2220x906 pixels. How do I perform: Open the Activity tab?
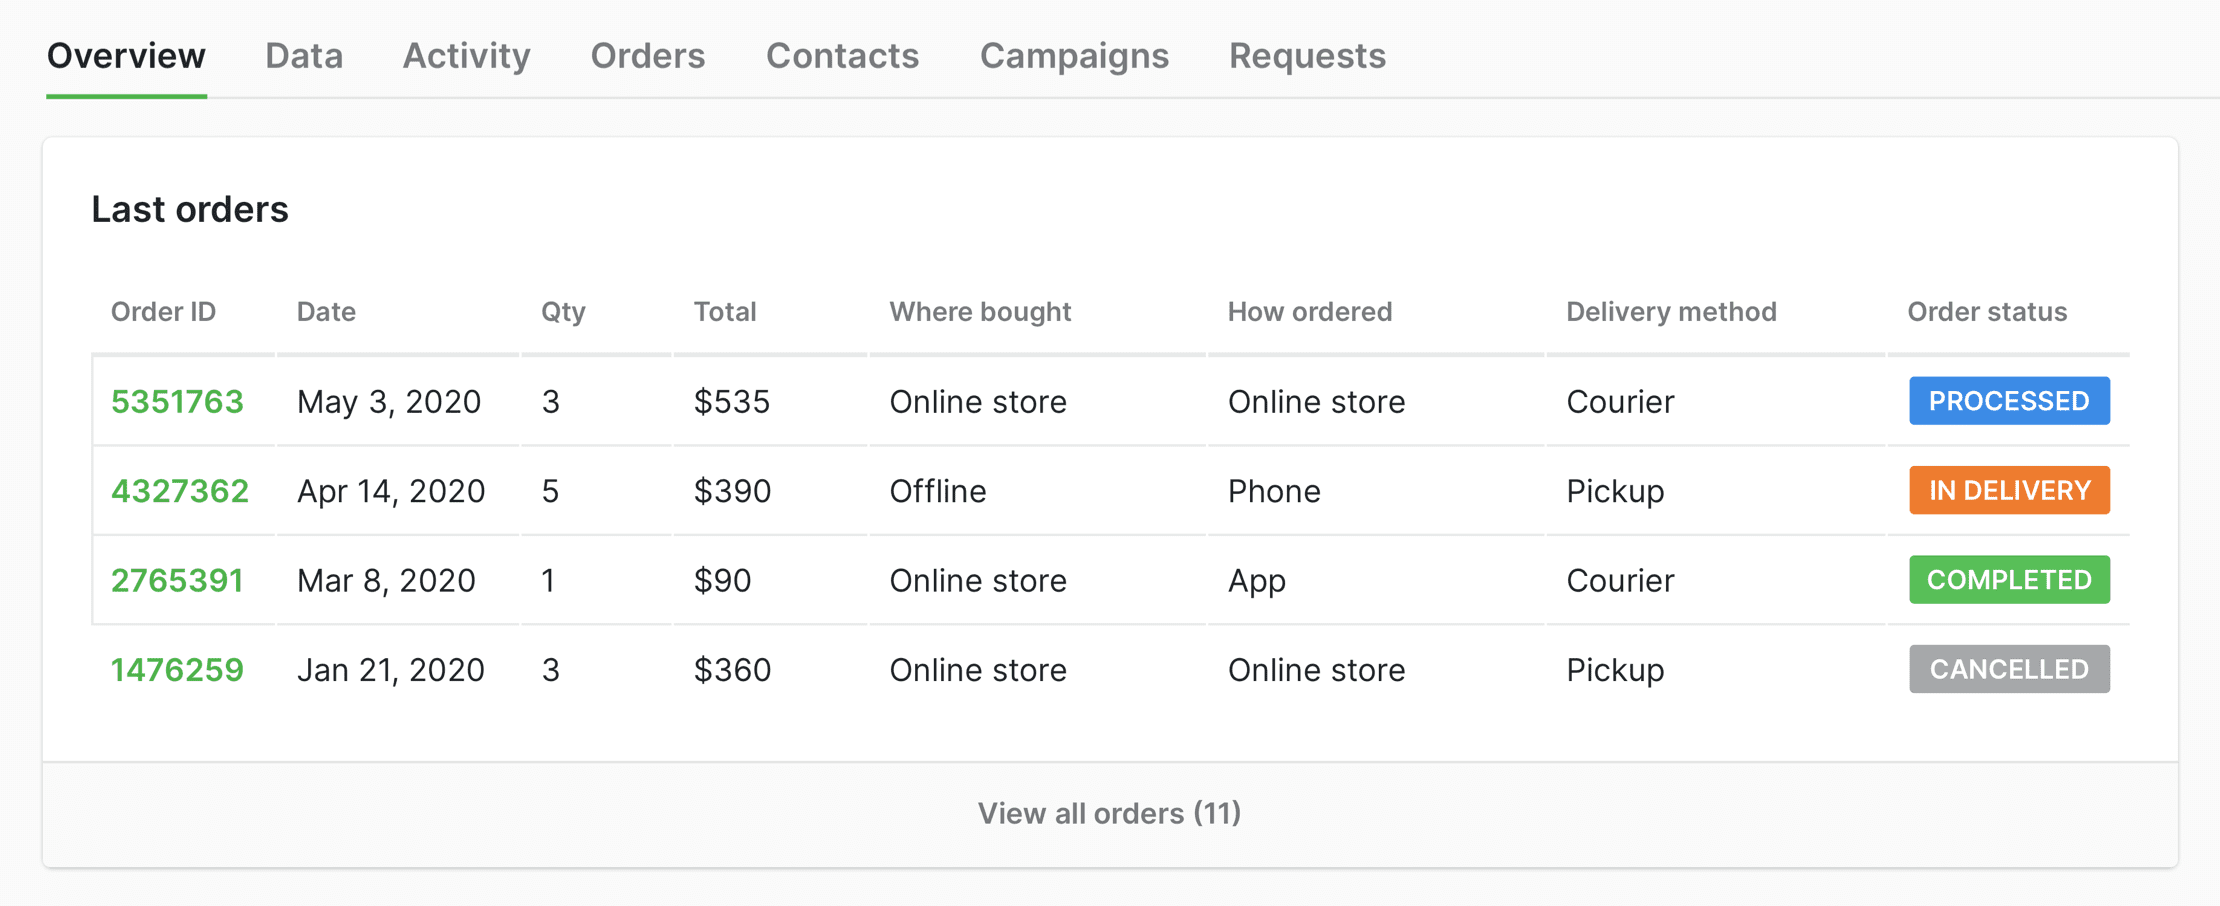point(466,56)
